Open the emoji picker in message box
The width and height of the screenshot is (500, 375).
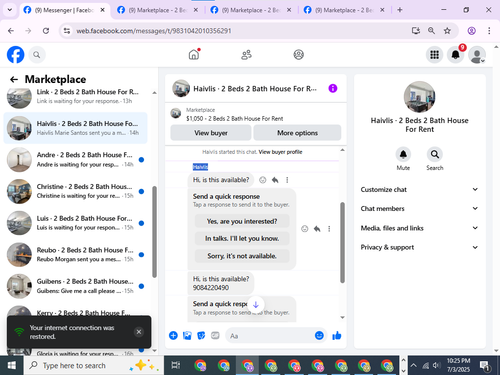[319, 335]
